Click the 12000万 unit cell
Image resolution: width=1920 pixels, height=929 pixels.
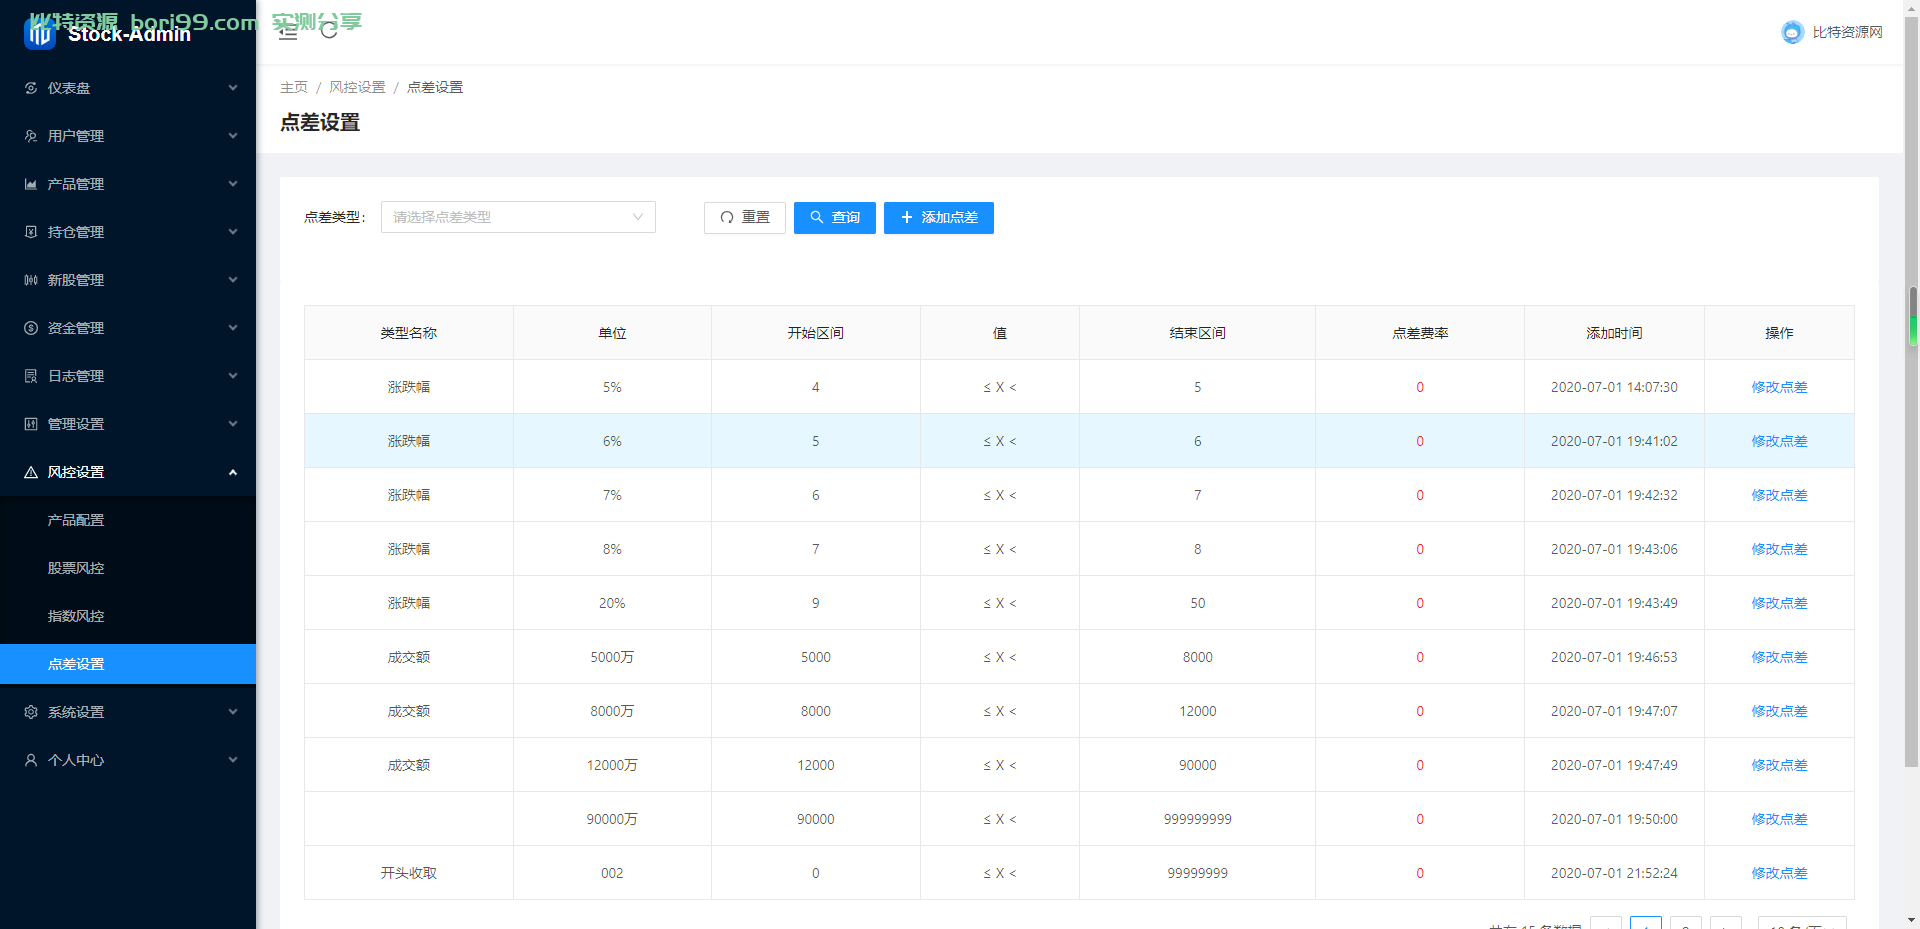coord(612,765)
